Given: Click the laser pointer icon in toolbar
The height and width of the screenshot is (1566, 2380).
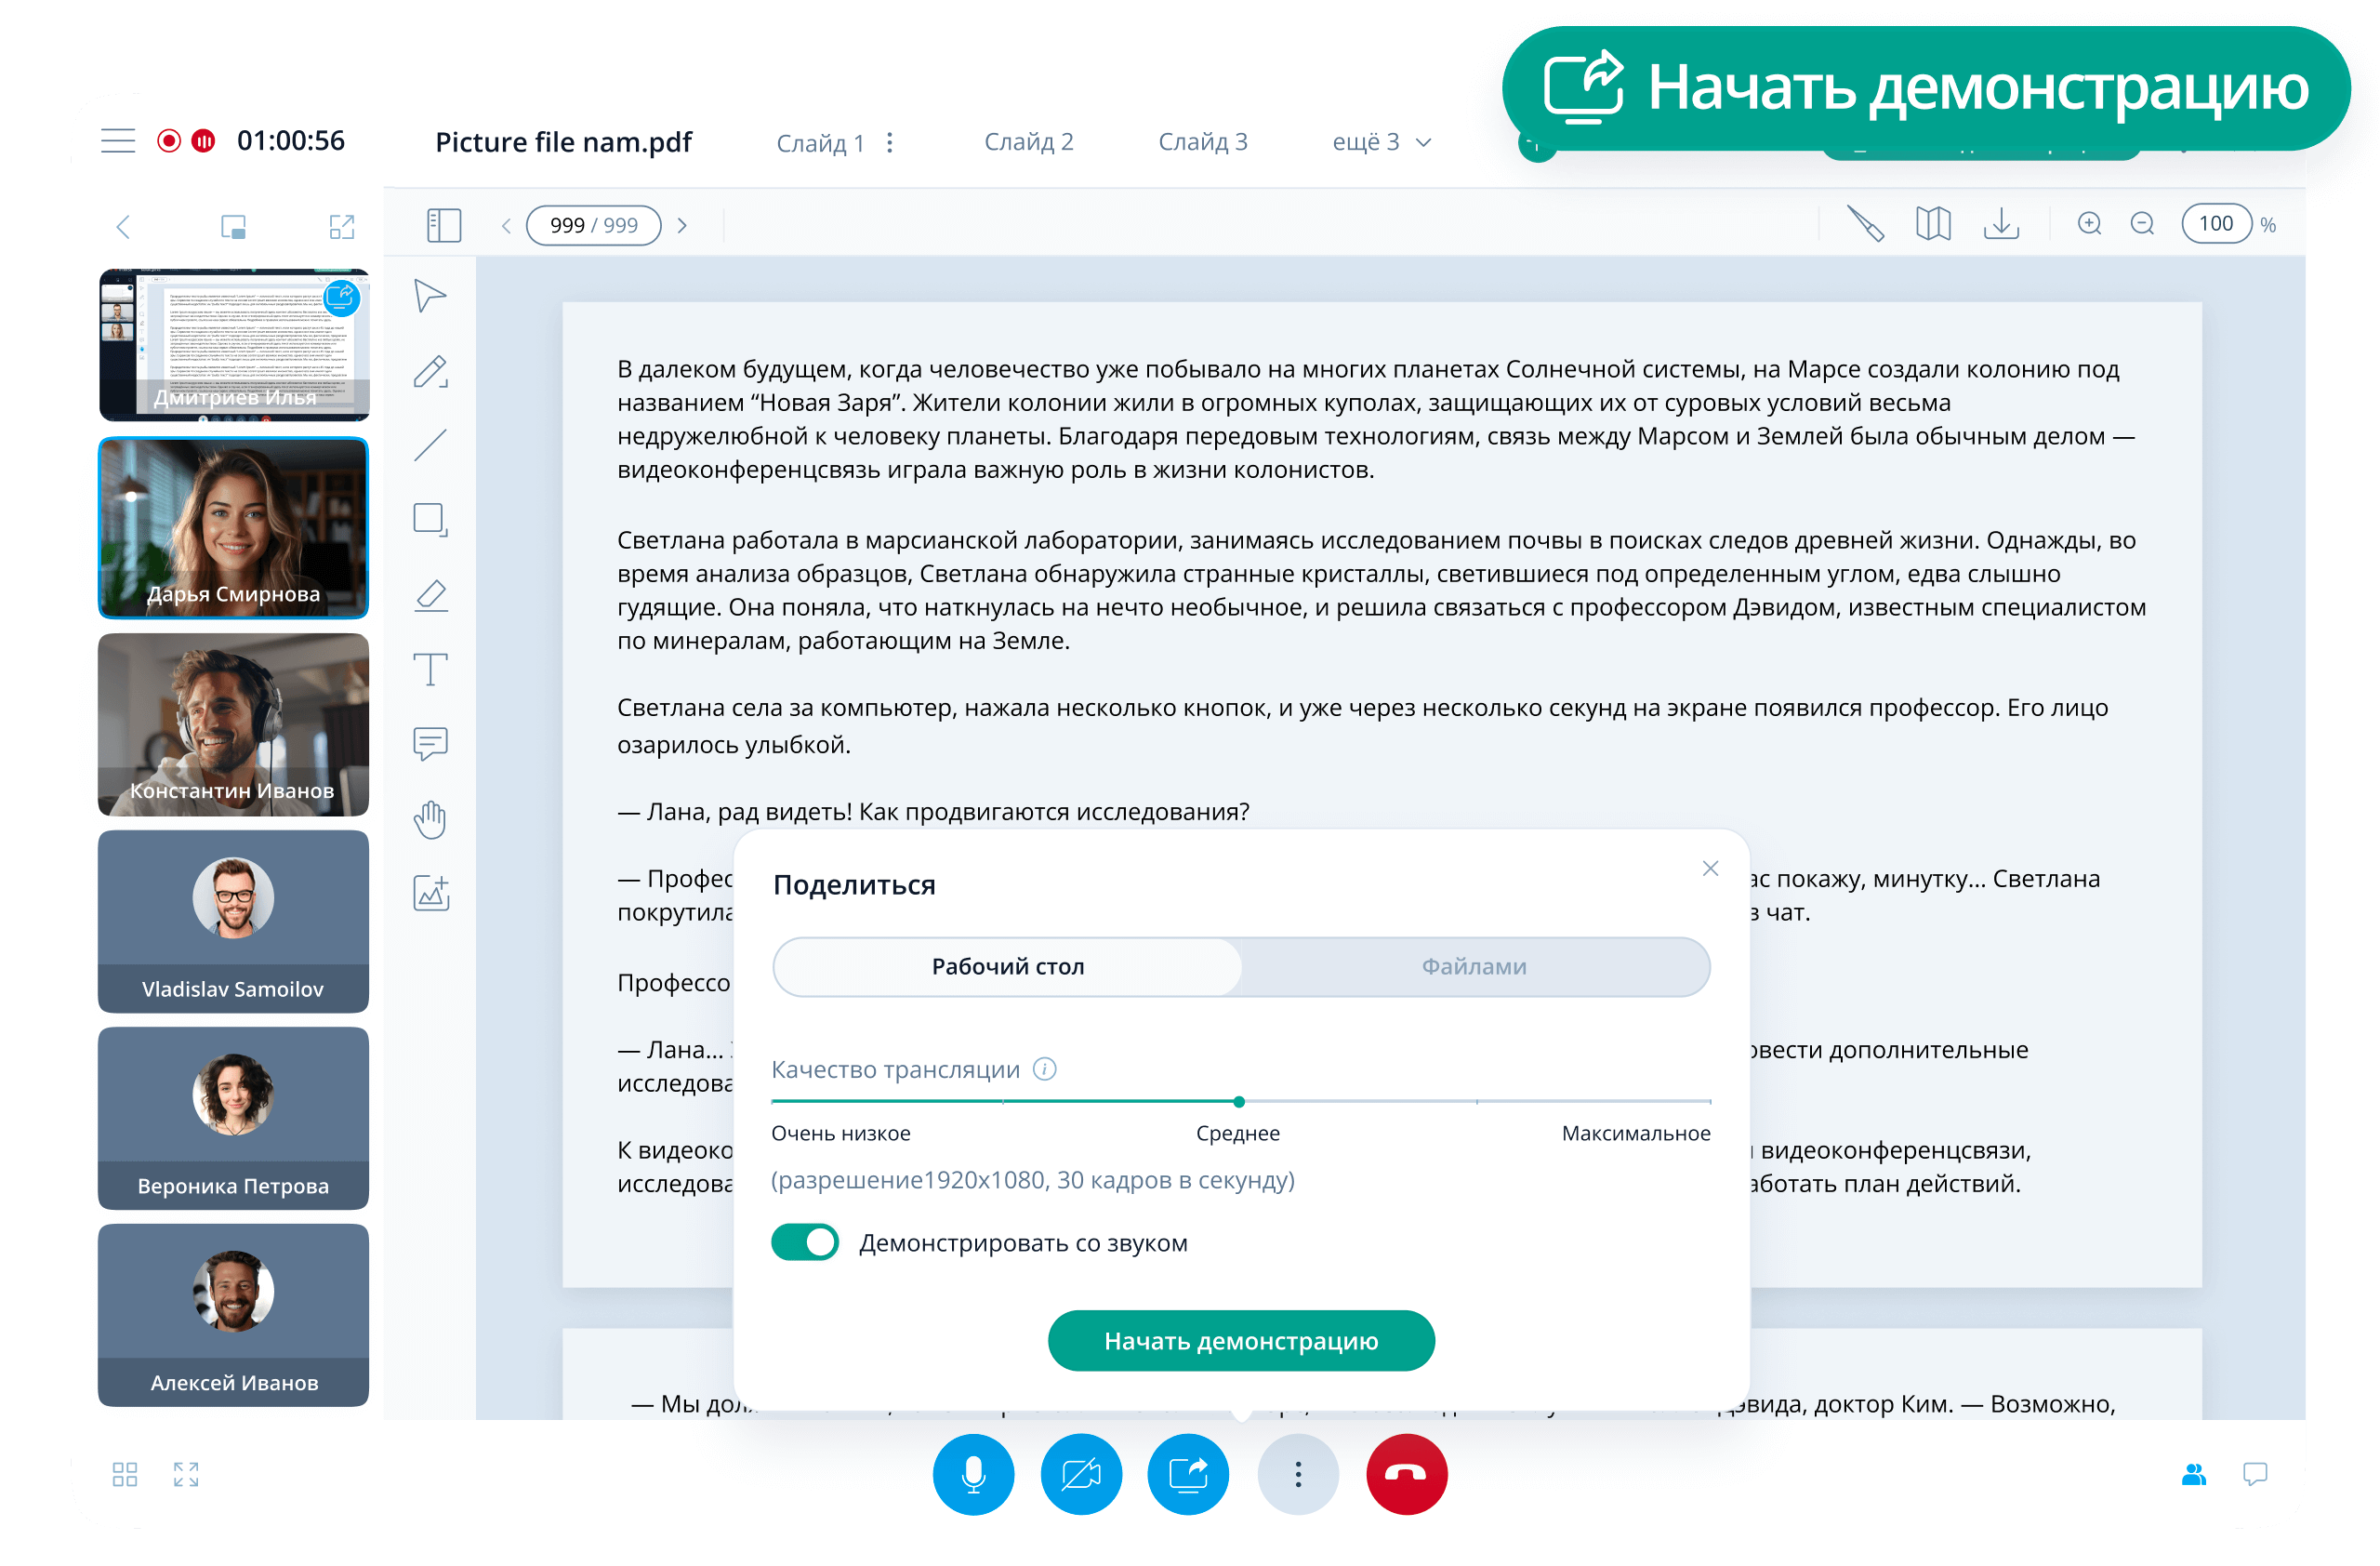Looking at the screenshot, I should 1864,224.
